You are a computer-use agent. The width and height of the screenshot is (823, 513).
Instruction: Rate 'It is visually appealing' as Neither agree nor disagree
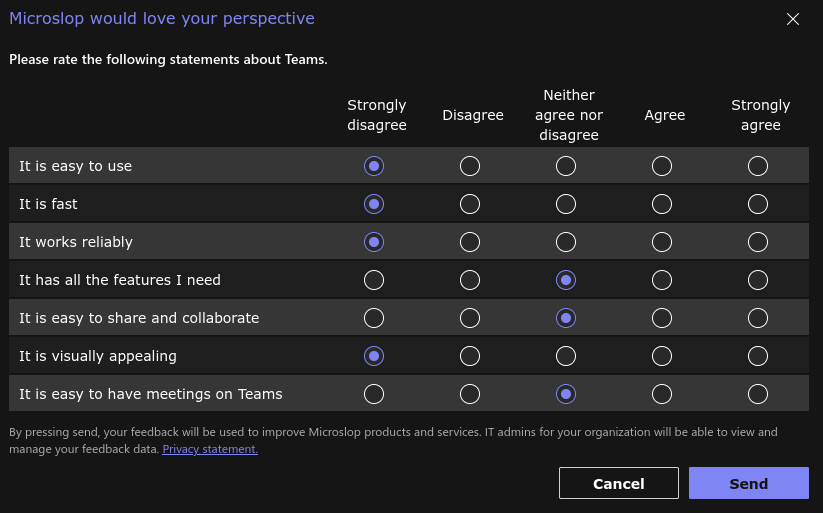(x=566, y=356)
